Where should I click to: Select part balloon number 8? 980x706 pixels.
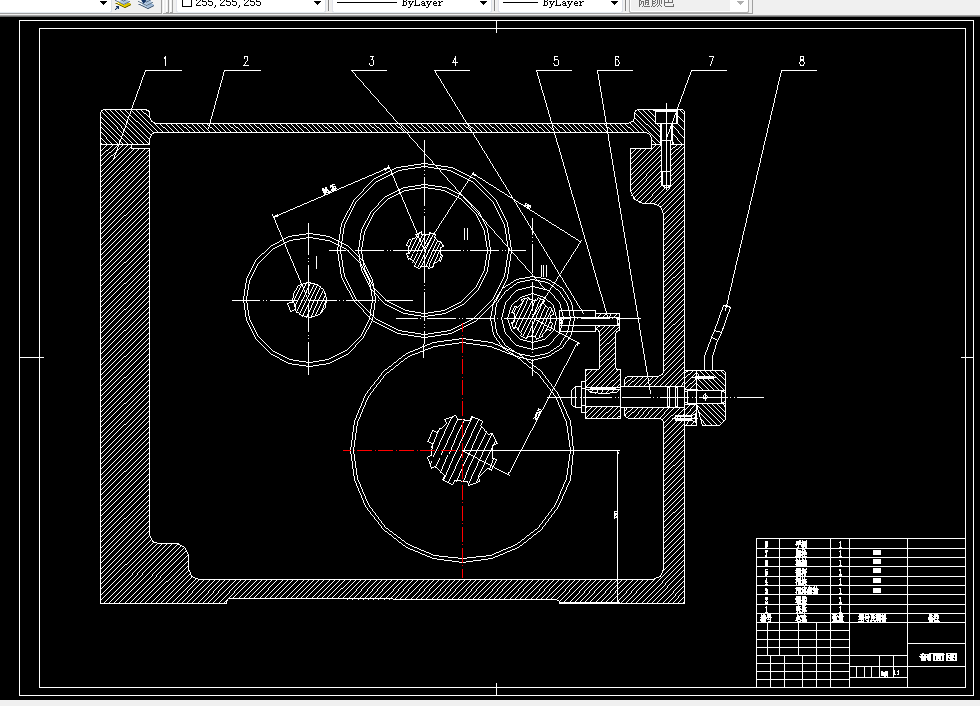click(801, 61)
